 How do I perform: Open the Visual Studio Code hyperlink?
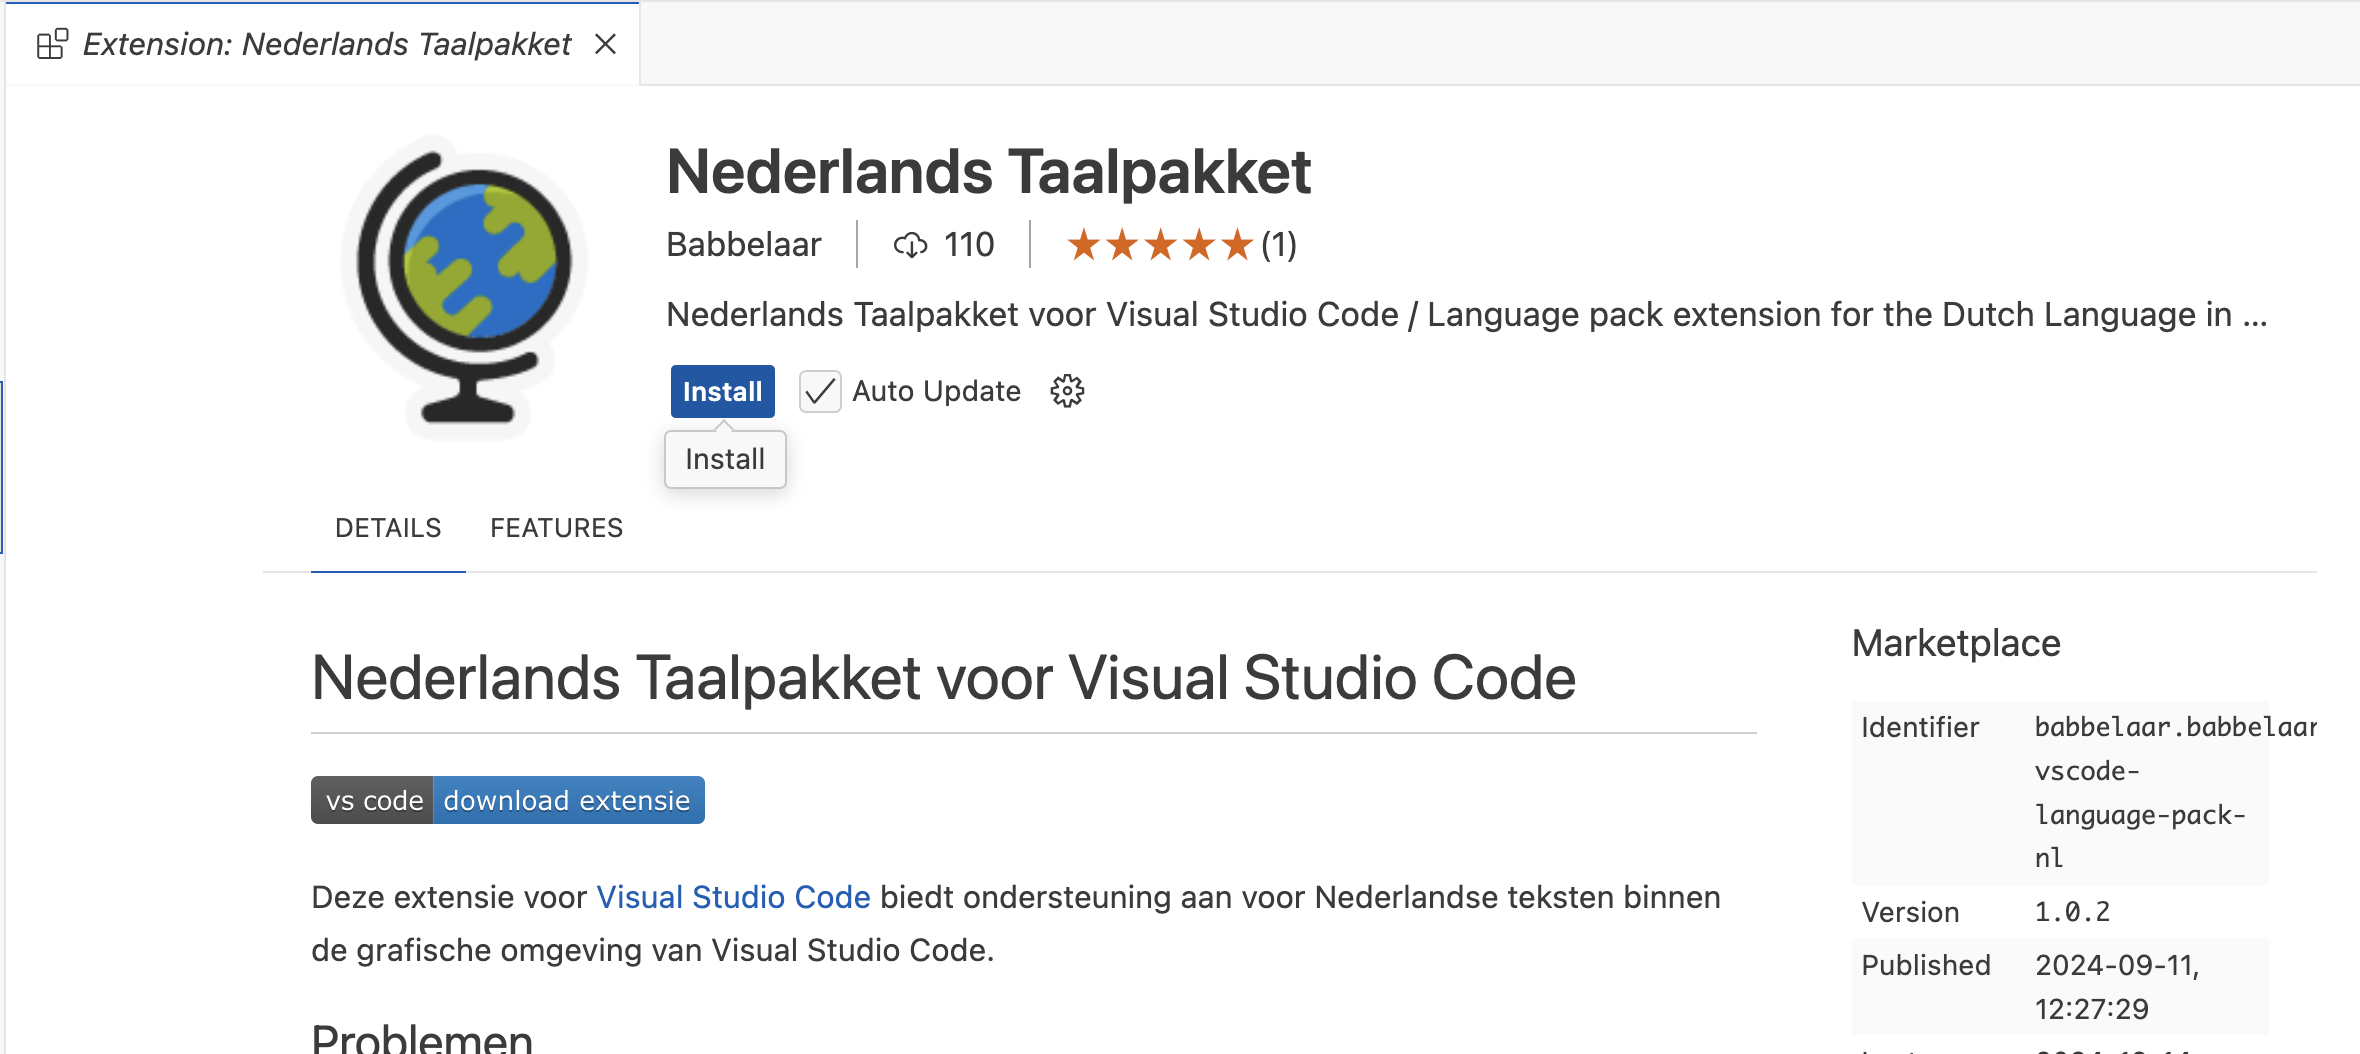(x=733, y=897)
